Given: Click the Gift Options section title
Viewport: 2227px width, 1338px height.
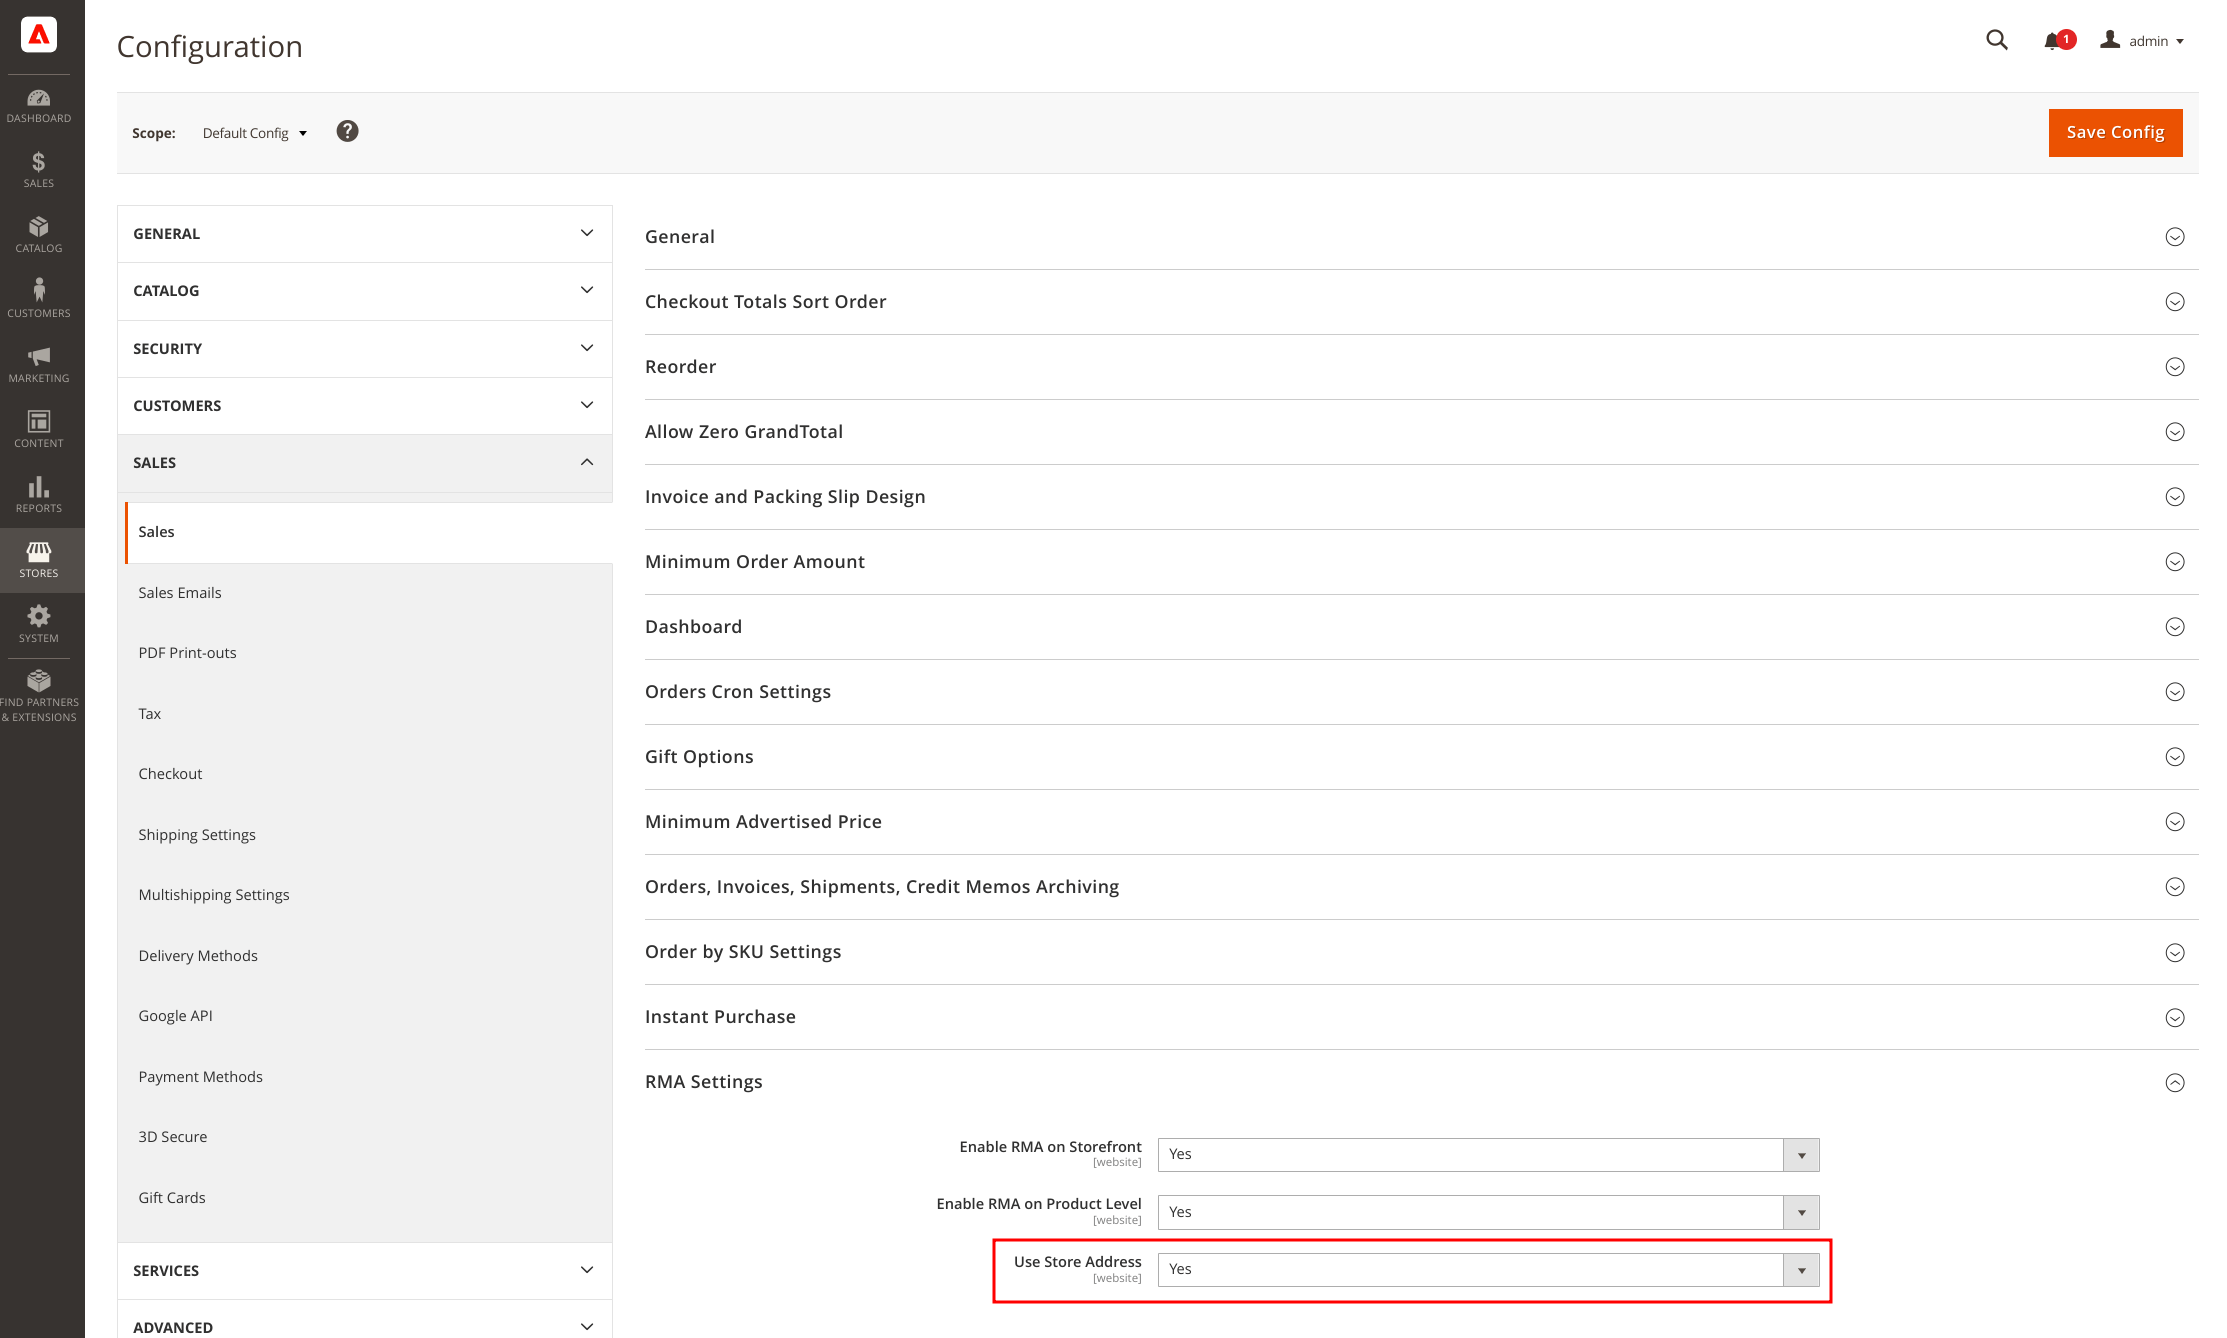Looking at the screenshot, I should [699, 757].
